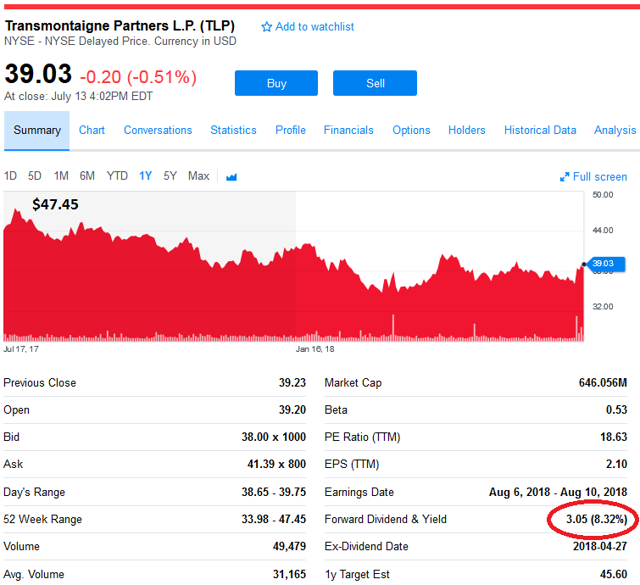This screenshot has width=640, height=585.
Task: Click the Sell button
Action: (375, 83)
